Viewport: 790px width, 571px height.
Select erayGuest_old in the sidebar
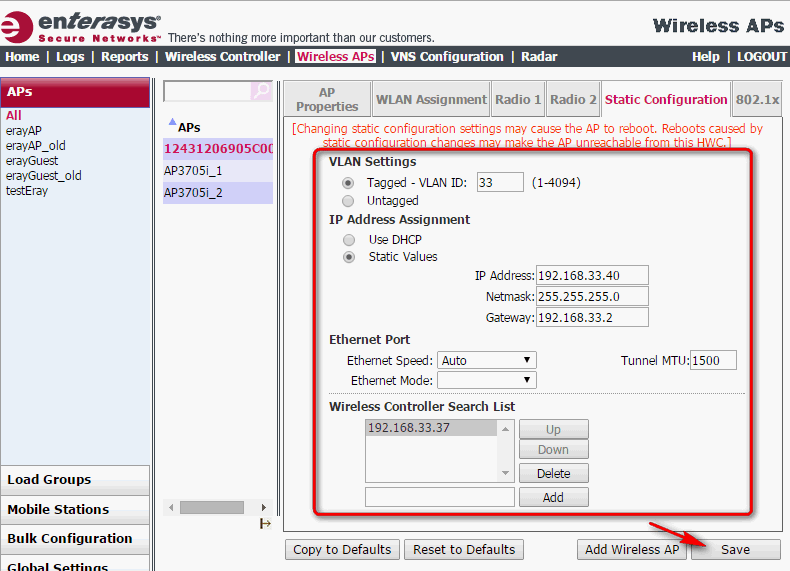coord(44,176)
